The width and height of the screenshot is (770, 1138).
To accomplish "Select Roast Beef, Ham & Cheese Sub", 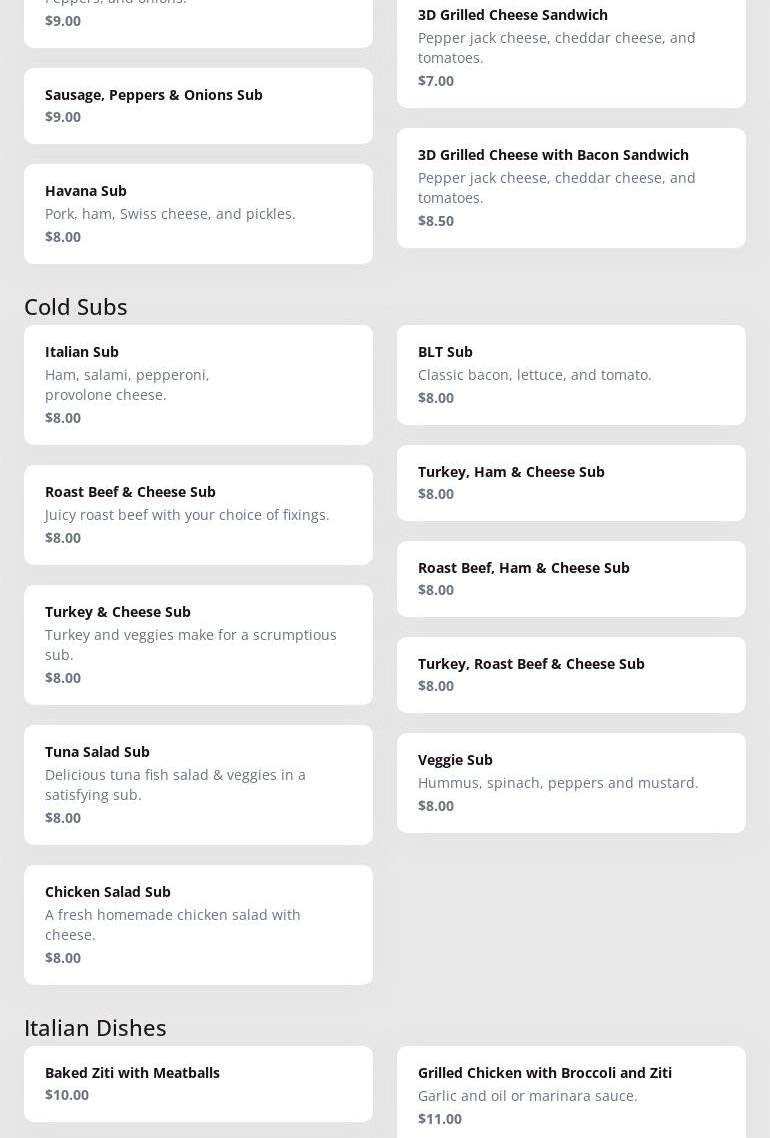I will (570, 578).
